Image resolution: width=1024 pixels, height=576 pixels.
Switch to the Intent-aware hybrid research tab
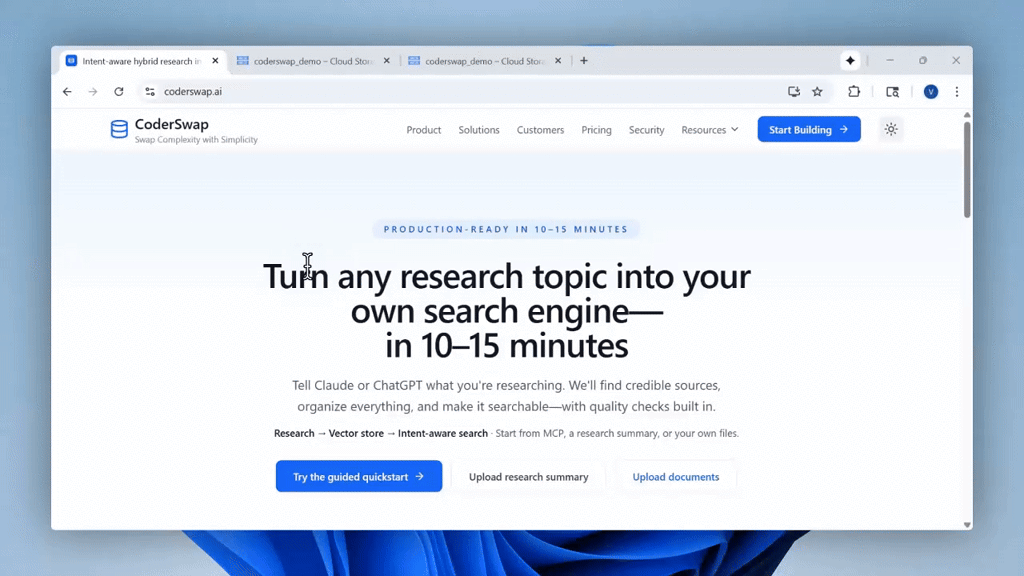(x=142, y=61)
